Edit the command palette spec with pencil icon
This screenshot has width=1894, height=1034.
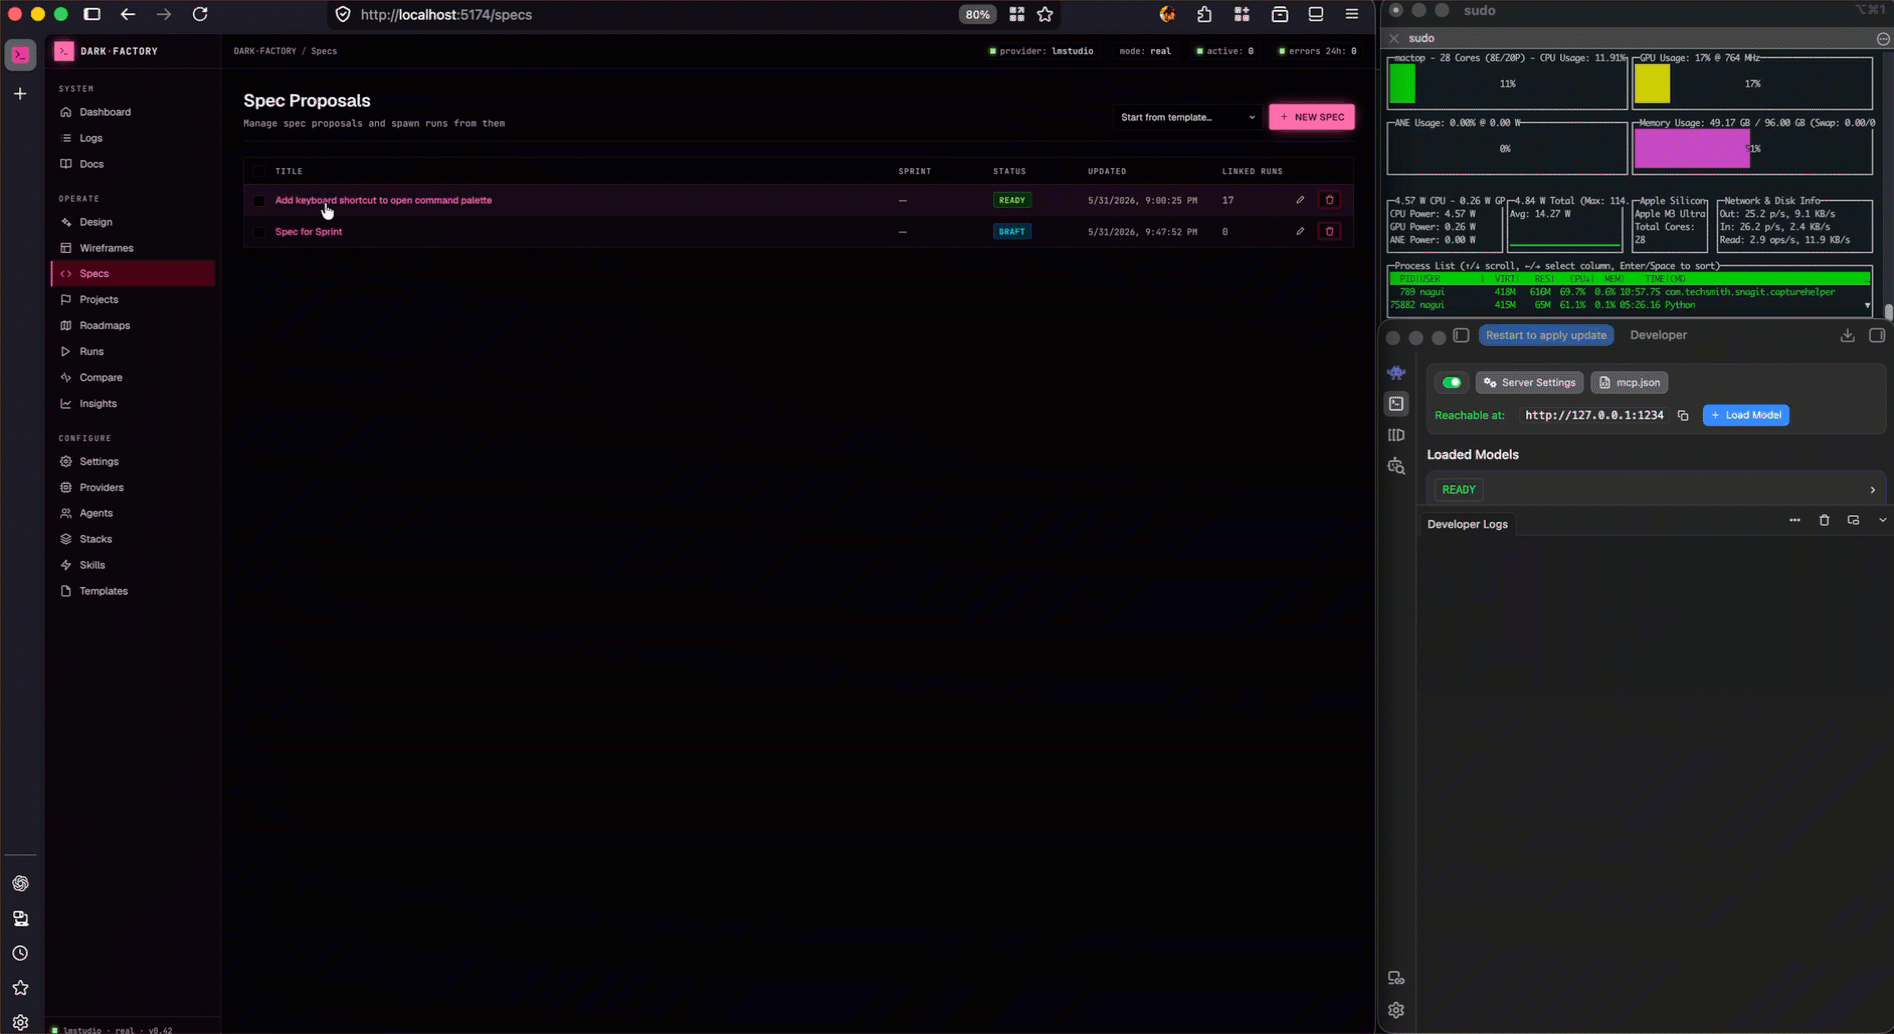click(1300, 200)
